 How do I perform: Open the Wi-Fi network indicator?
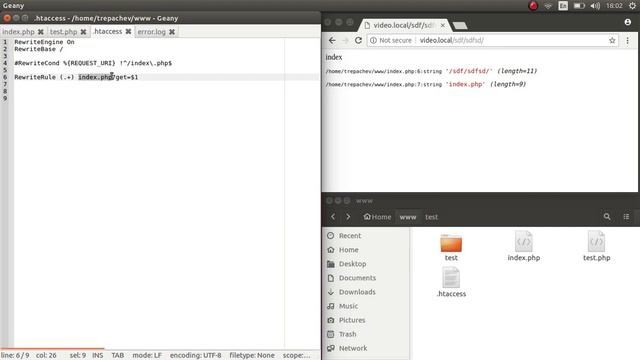pos(548,6)
